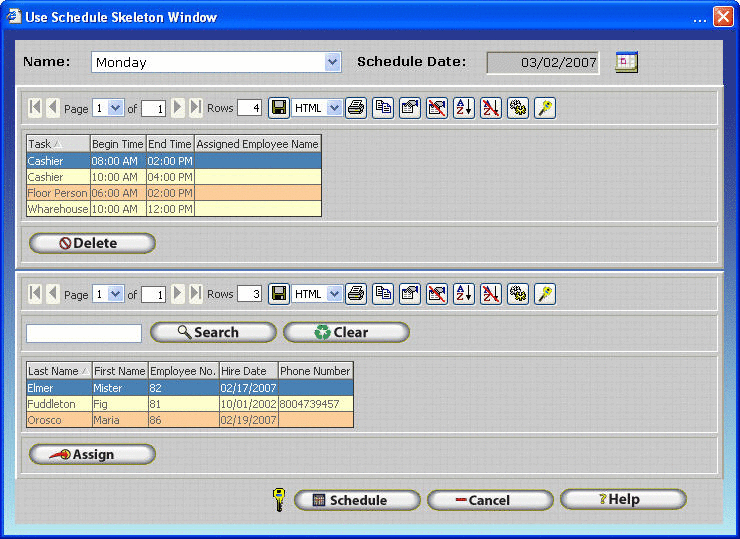Click the employee search text field
740x539 pixels.
point(84,333)
